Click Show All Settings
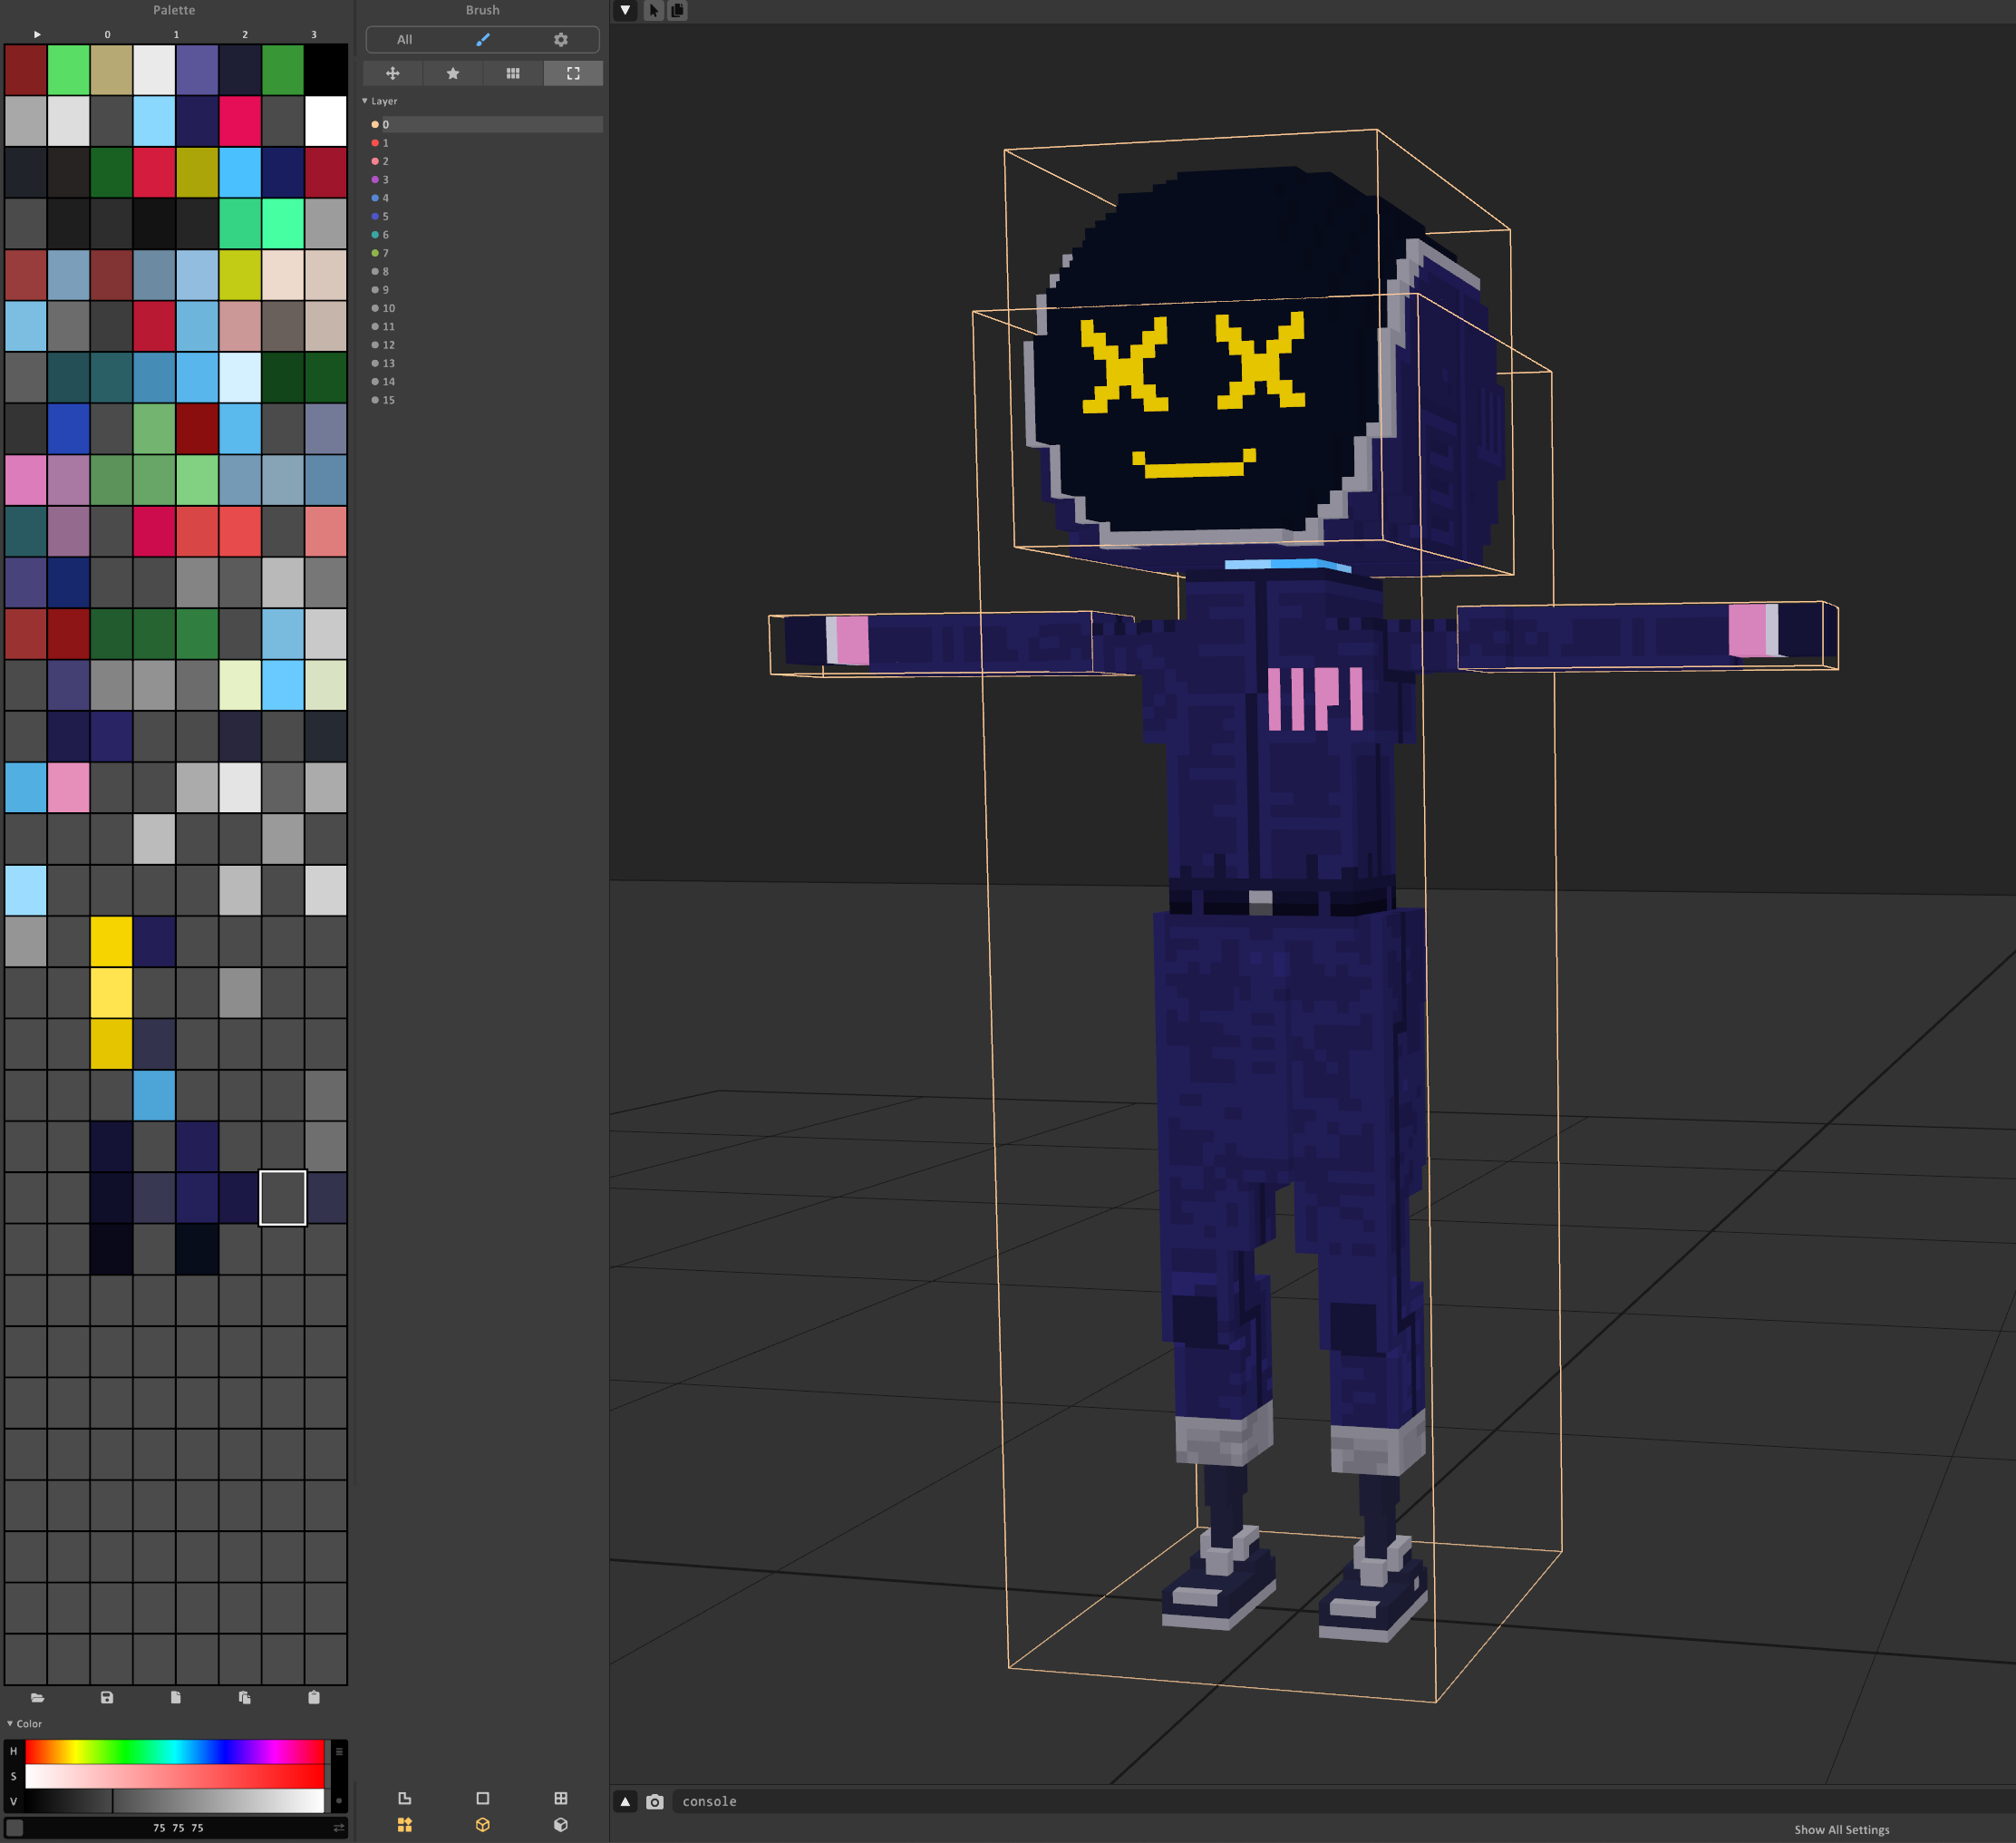 [x=1842, y=1830]
